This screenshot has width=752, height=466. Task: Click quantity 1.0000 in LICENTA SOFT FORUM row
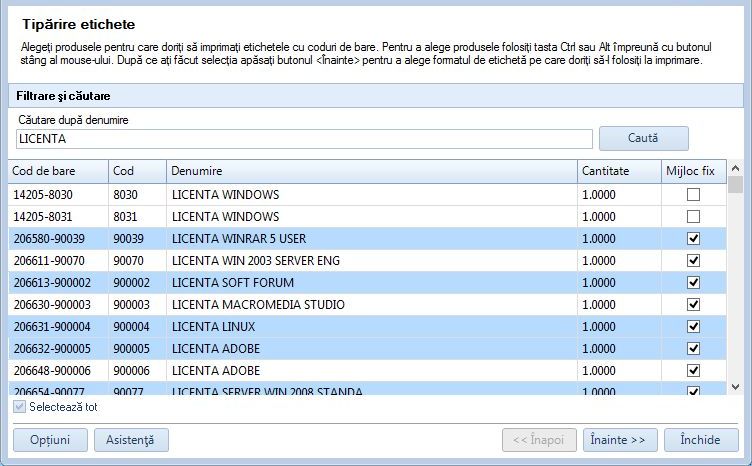coord(619,283)
